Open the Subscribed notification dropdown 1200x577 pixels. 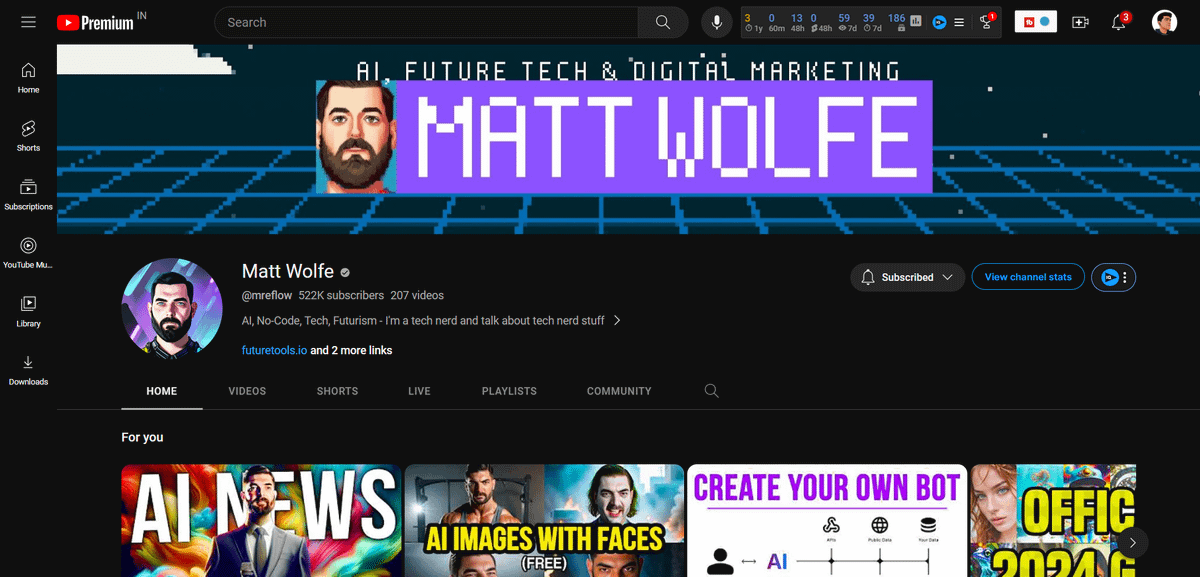[907, 277]
